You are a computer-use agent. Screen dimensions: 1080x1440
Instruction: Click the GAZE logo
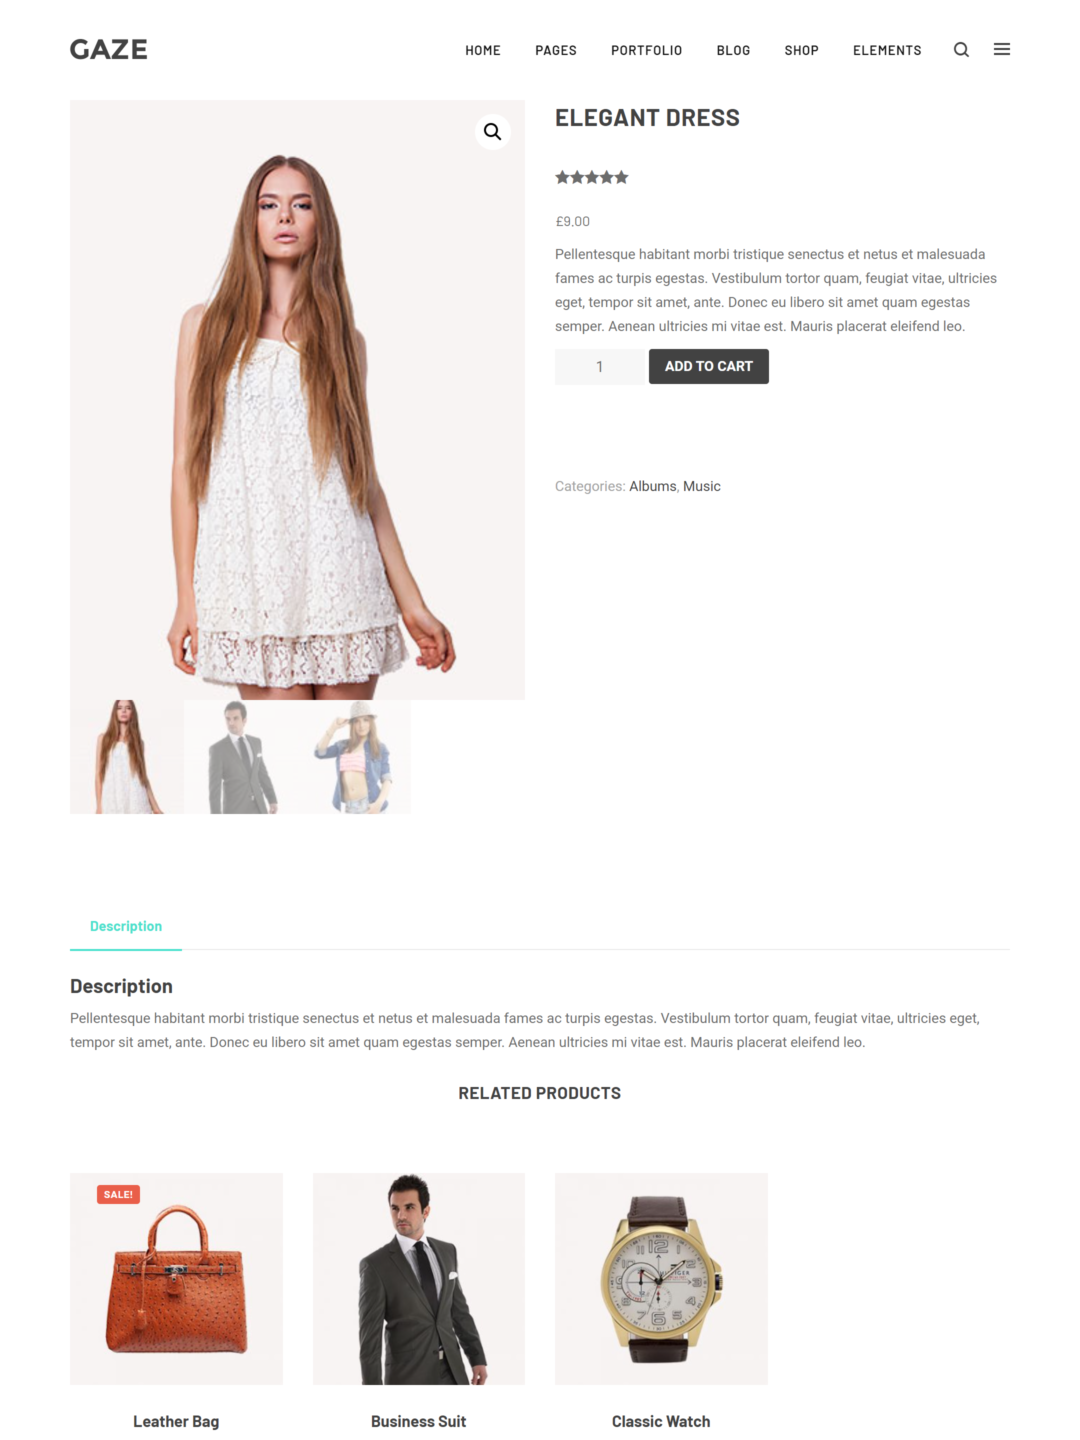(x=109, y=49)
